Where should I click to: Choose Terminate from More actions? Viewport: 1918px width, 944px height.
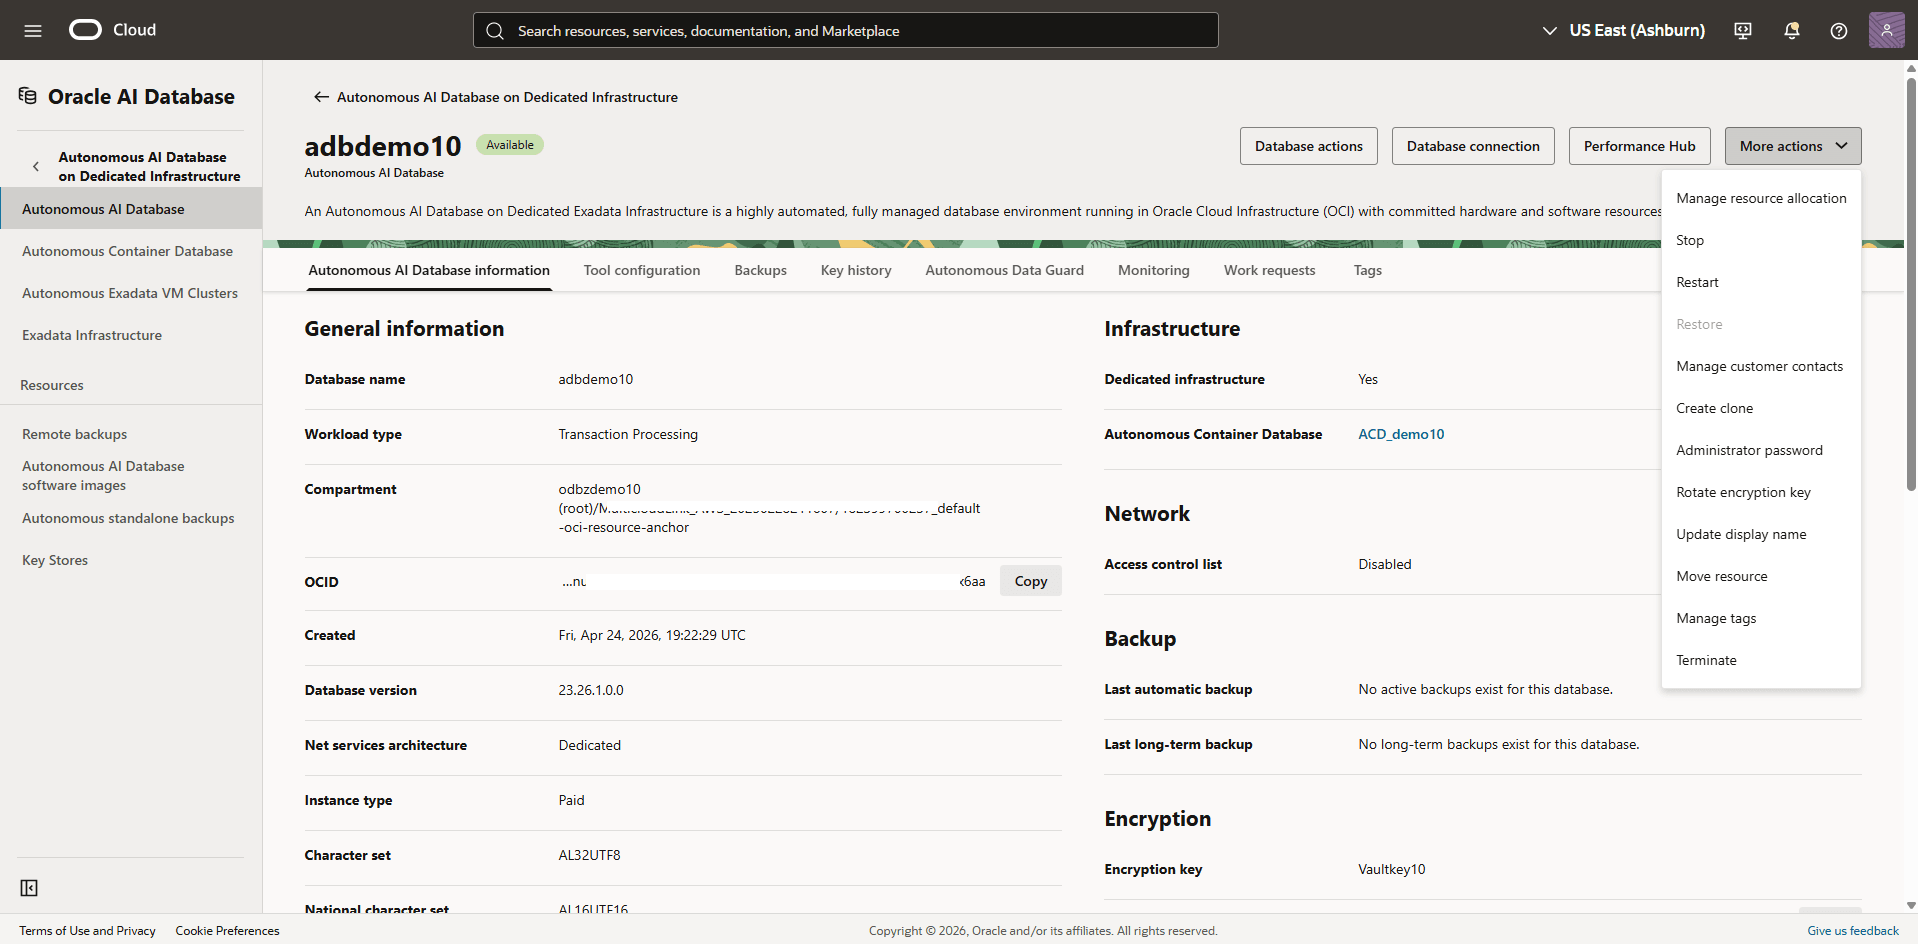point(1761,660)
